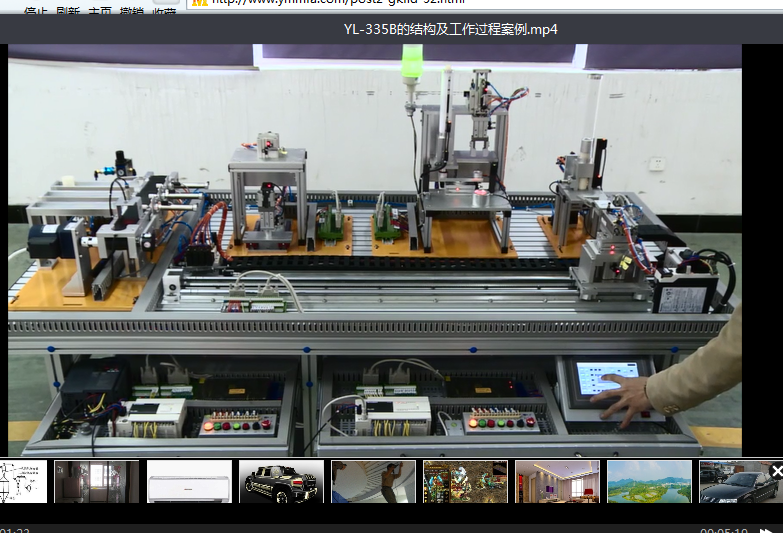783x533 pixels.
Task: Go to 主页 (Home) in browser toolbar
Action: pos(100,10)
